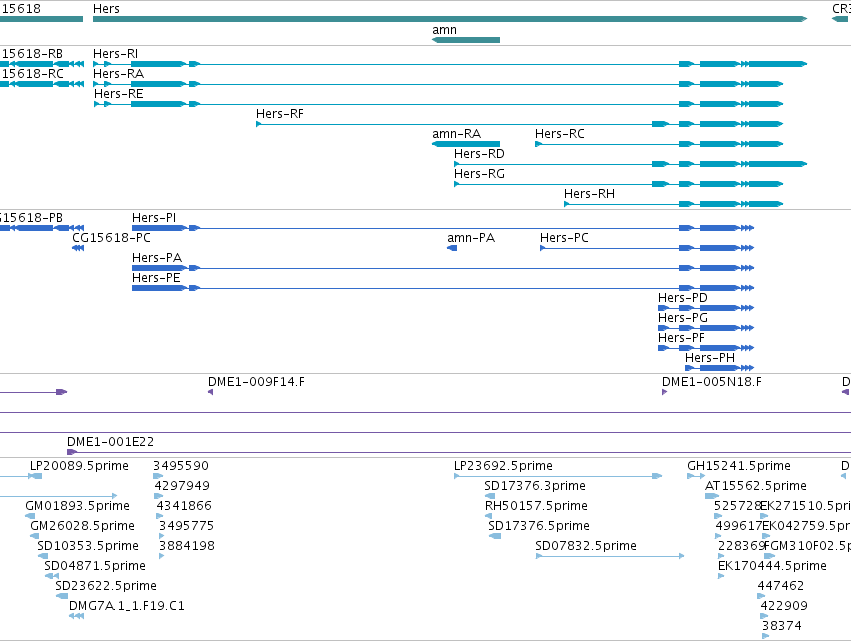Click the 3495775 feature label
Screen dimensions: 851x641
(186, 526)
